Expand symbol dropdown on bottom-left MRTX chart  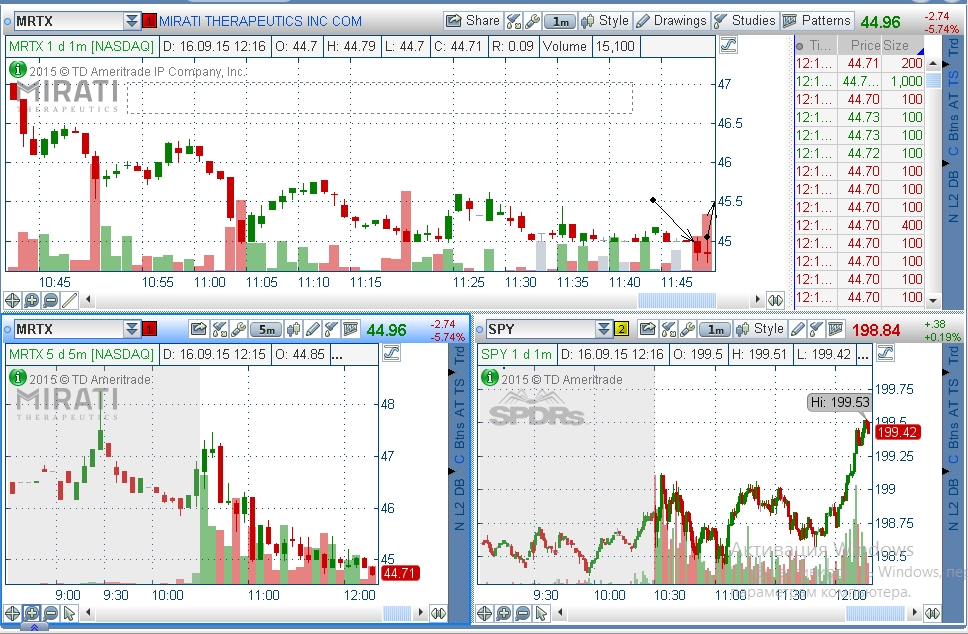(131, 329)
